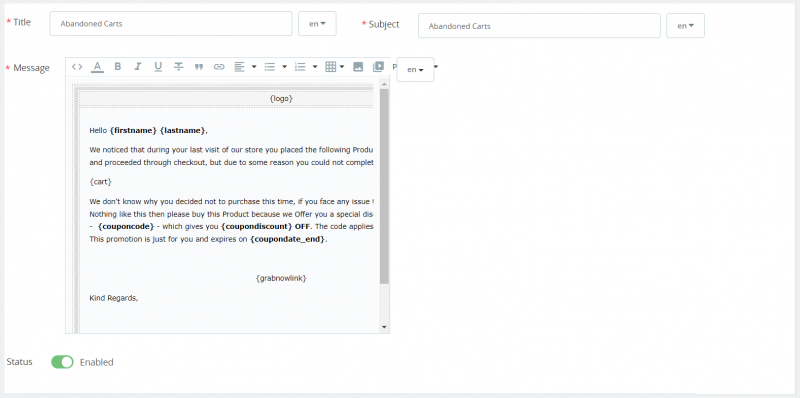800x398 pixels.
Task: Toggle bold formatting
Action: click(117, 67)
